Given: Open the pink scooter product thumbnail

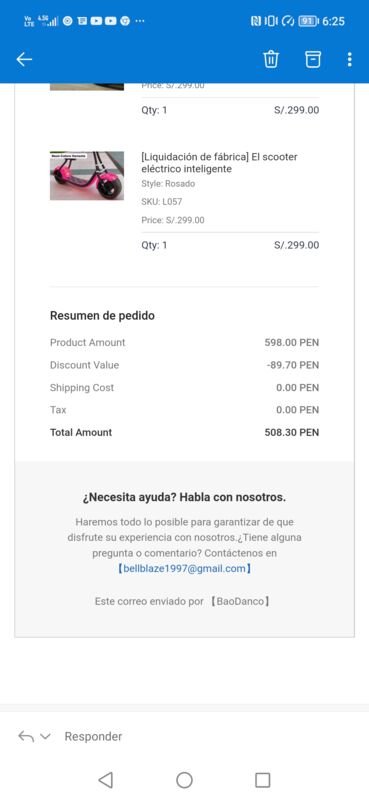Looking at the screenshot, I should click(87, 175).
